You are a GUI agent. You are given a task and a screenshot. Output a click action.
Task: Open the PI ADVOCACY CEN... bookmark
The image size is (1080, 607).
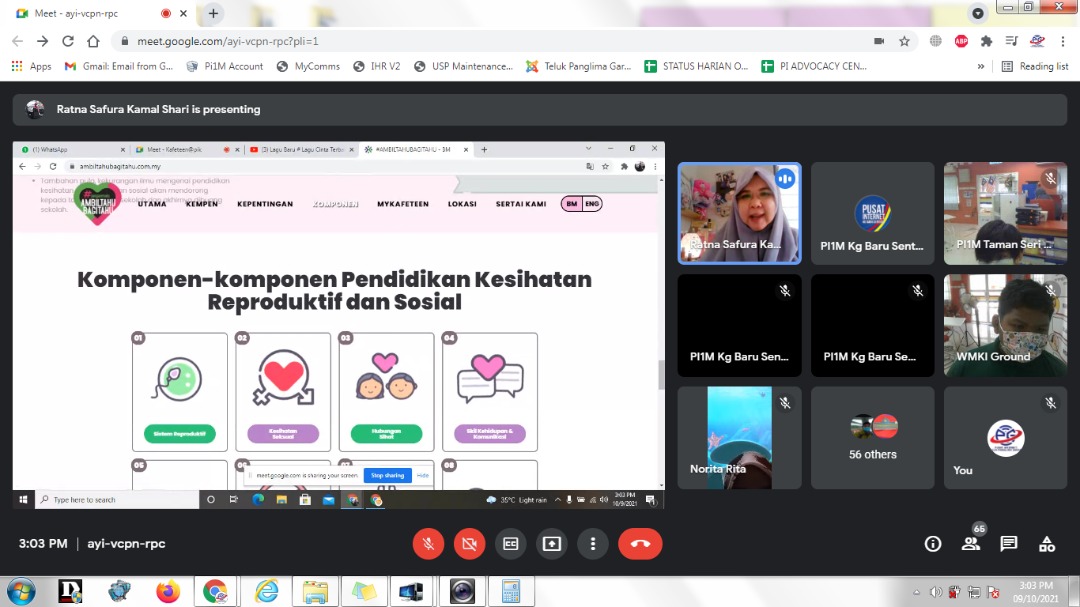pos(814,66)
